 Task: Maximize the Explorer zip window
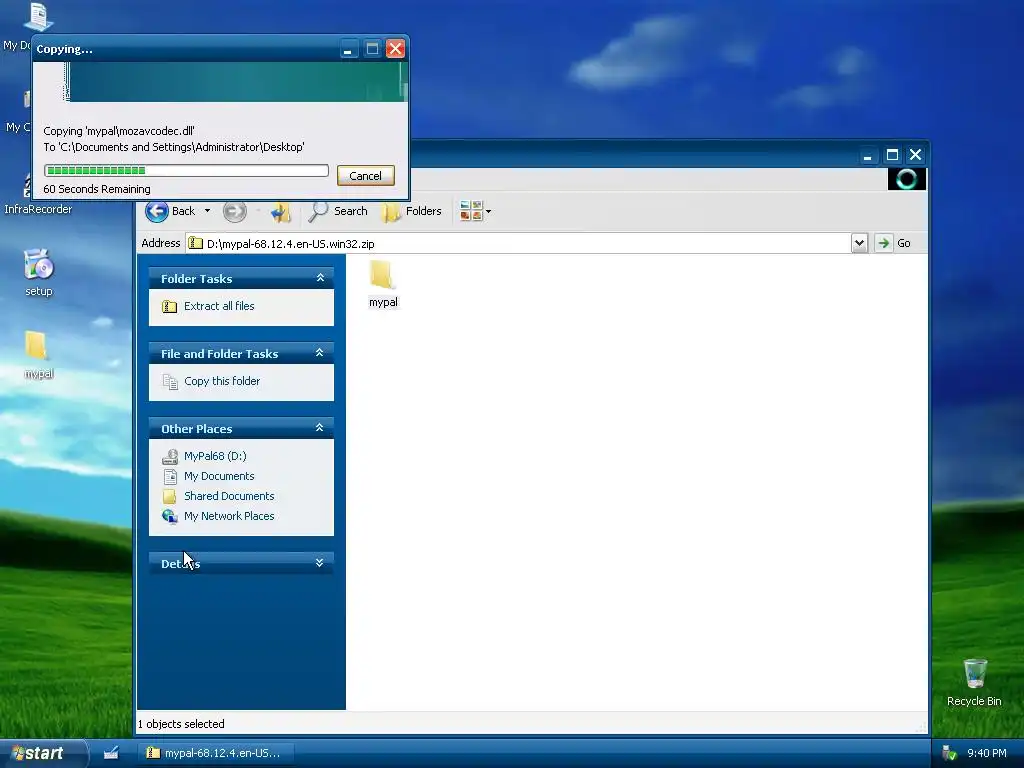click(891, 155)
